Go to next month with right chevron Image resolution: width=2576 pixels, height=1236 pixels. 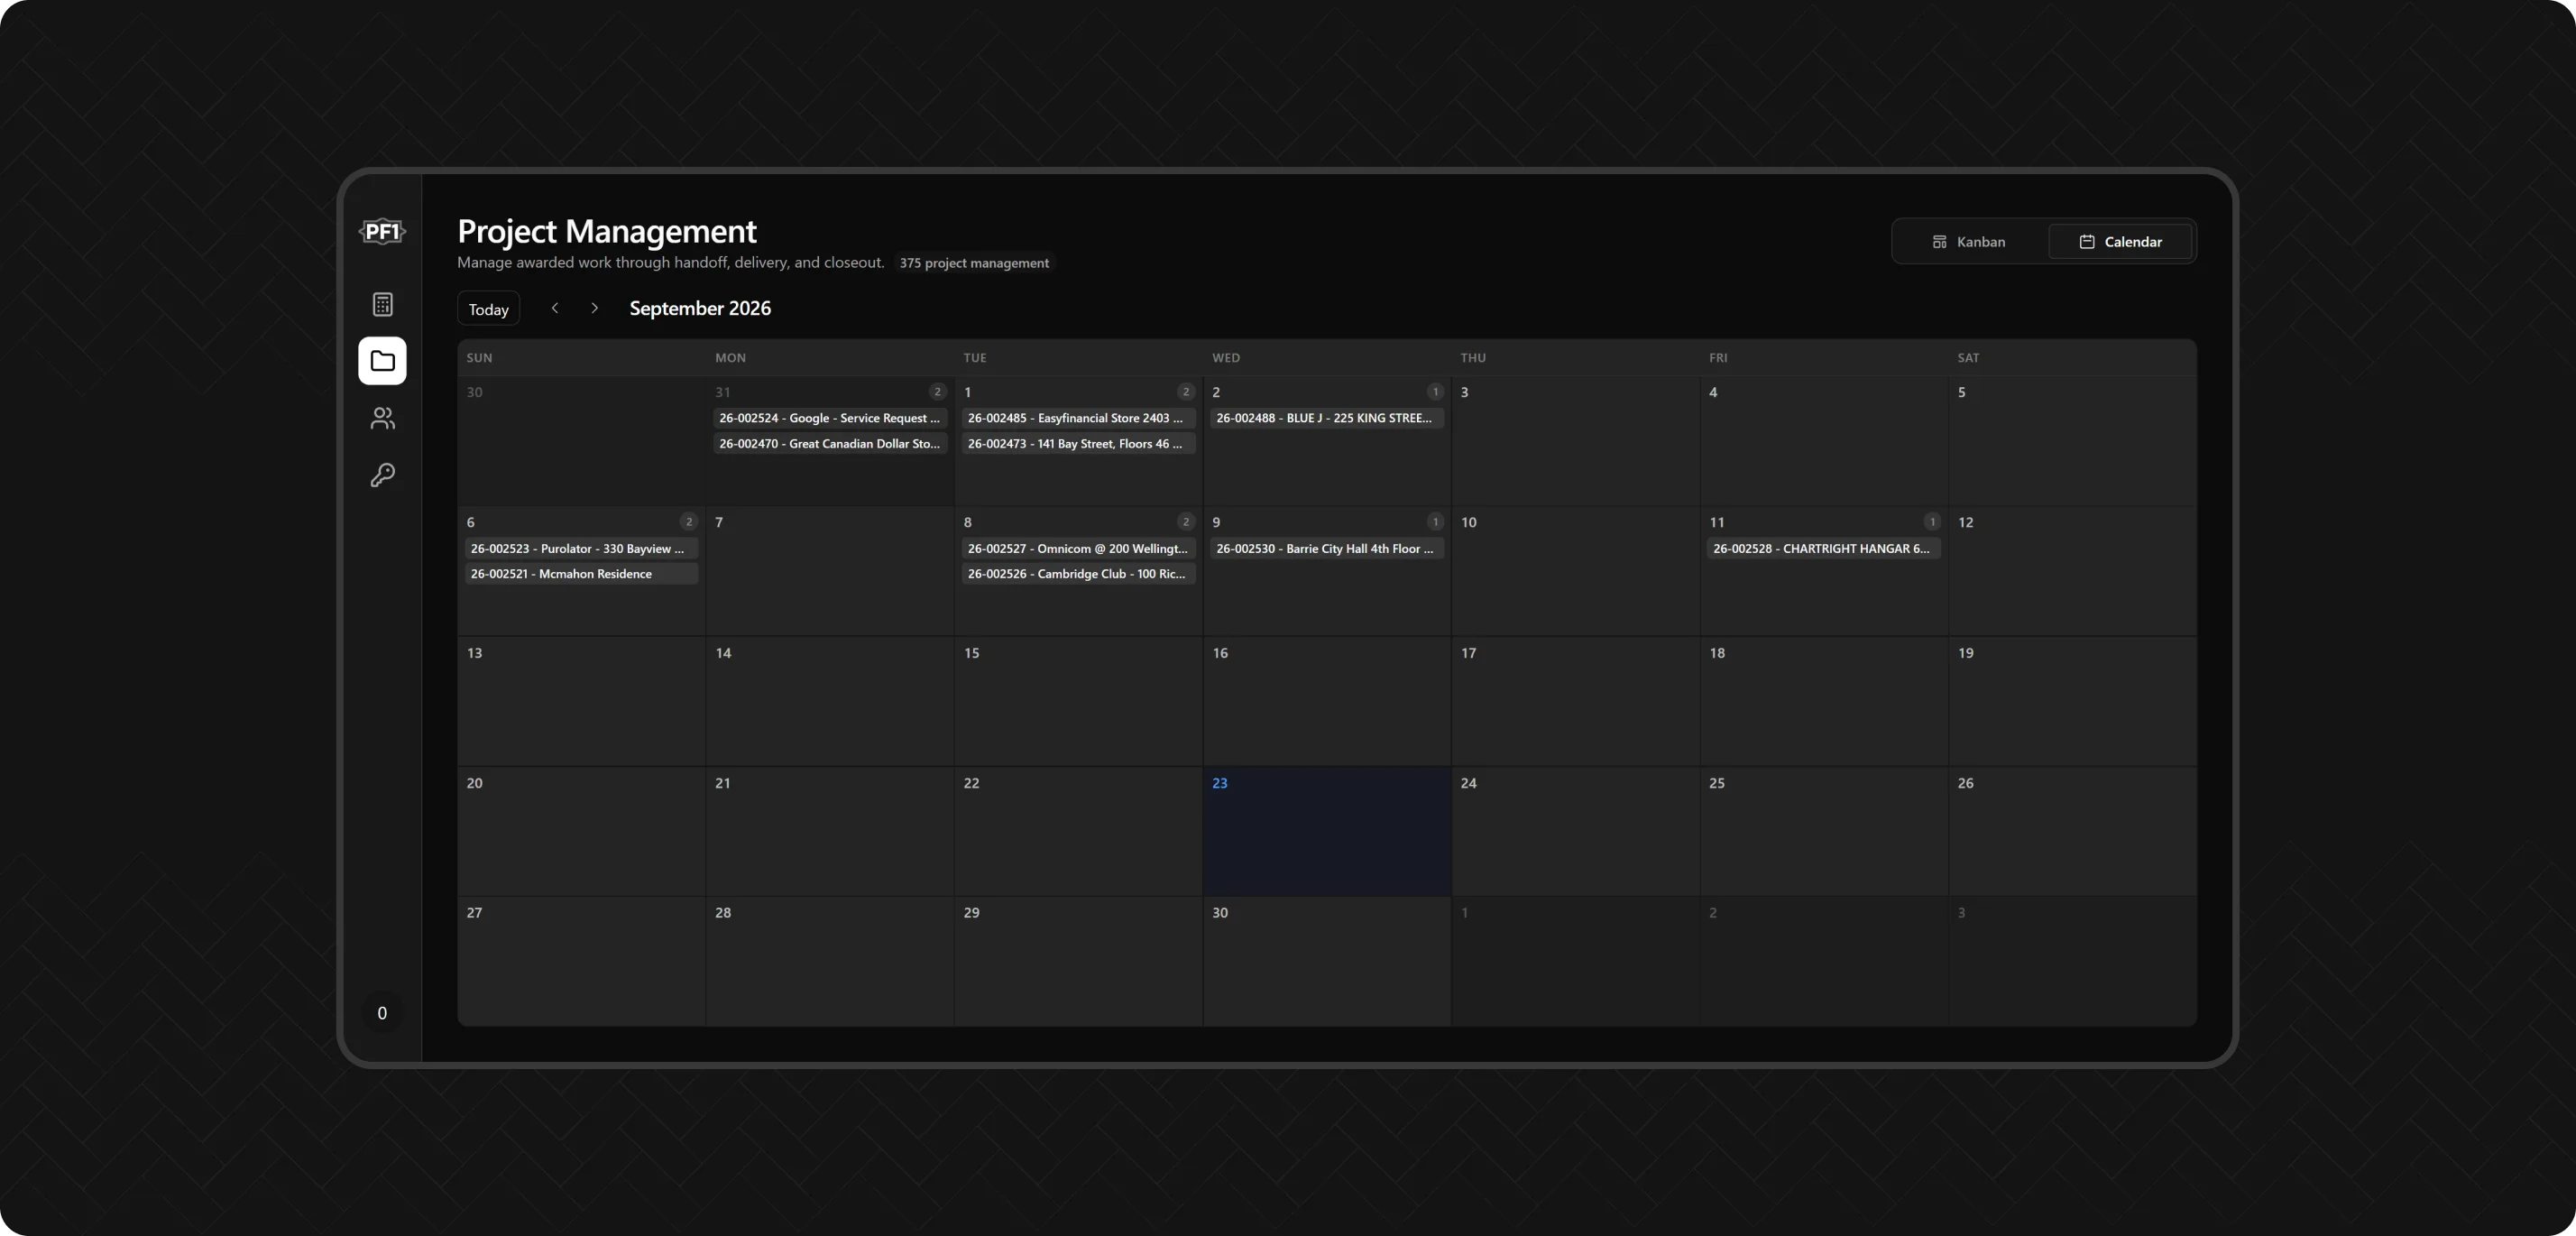click(x=594, y=308)
